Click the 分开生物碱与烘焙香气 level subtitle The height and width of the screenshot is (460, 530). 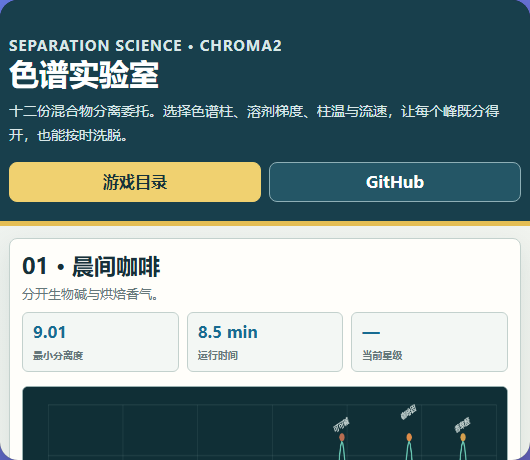[90, 294]
